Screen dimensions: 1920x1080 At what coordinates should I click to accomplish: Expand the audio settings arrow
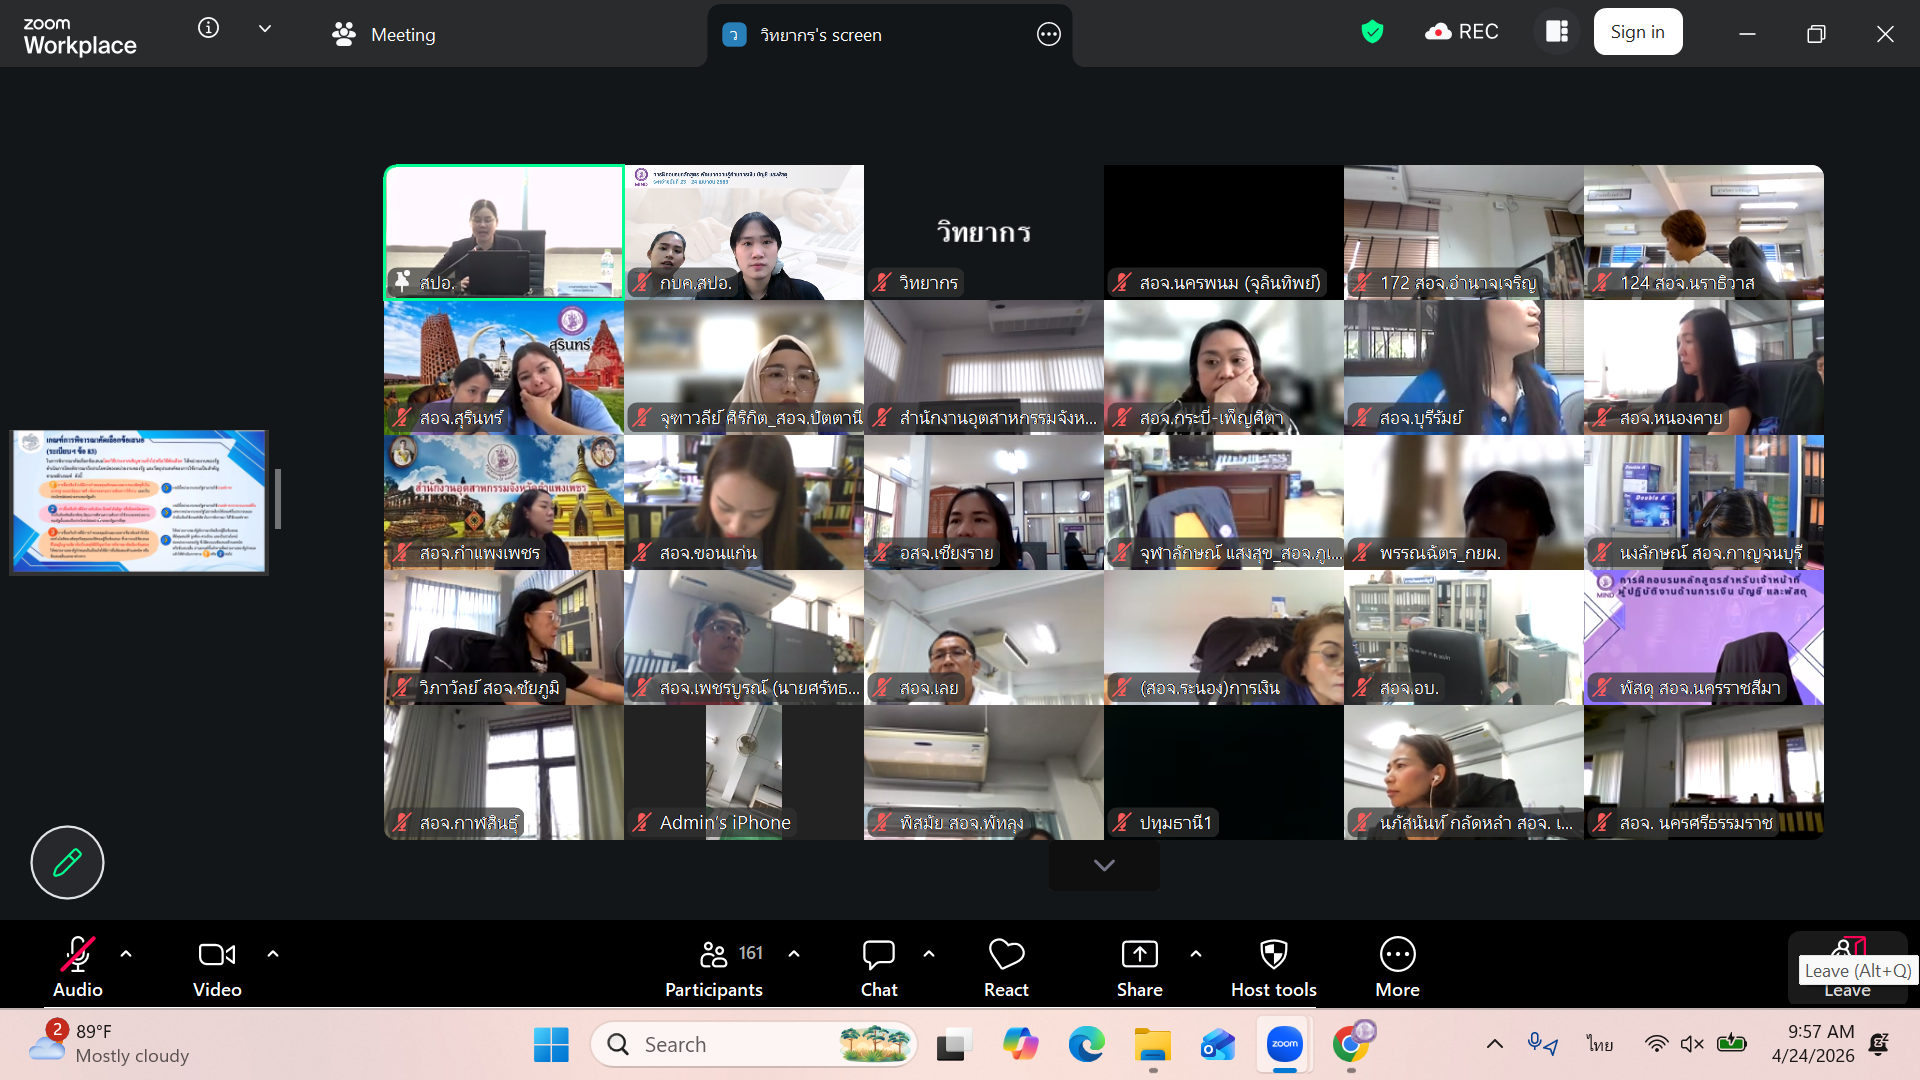(126, 954)
